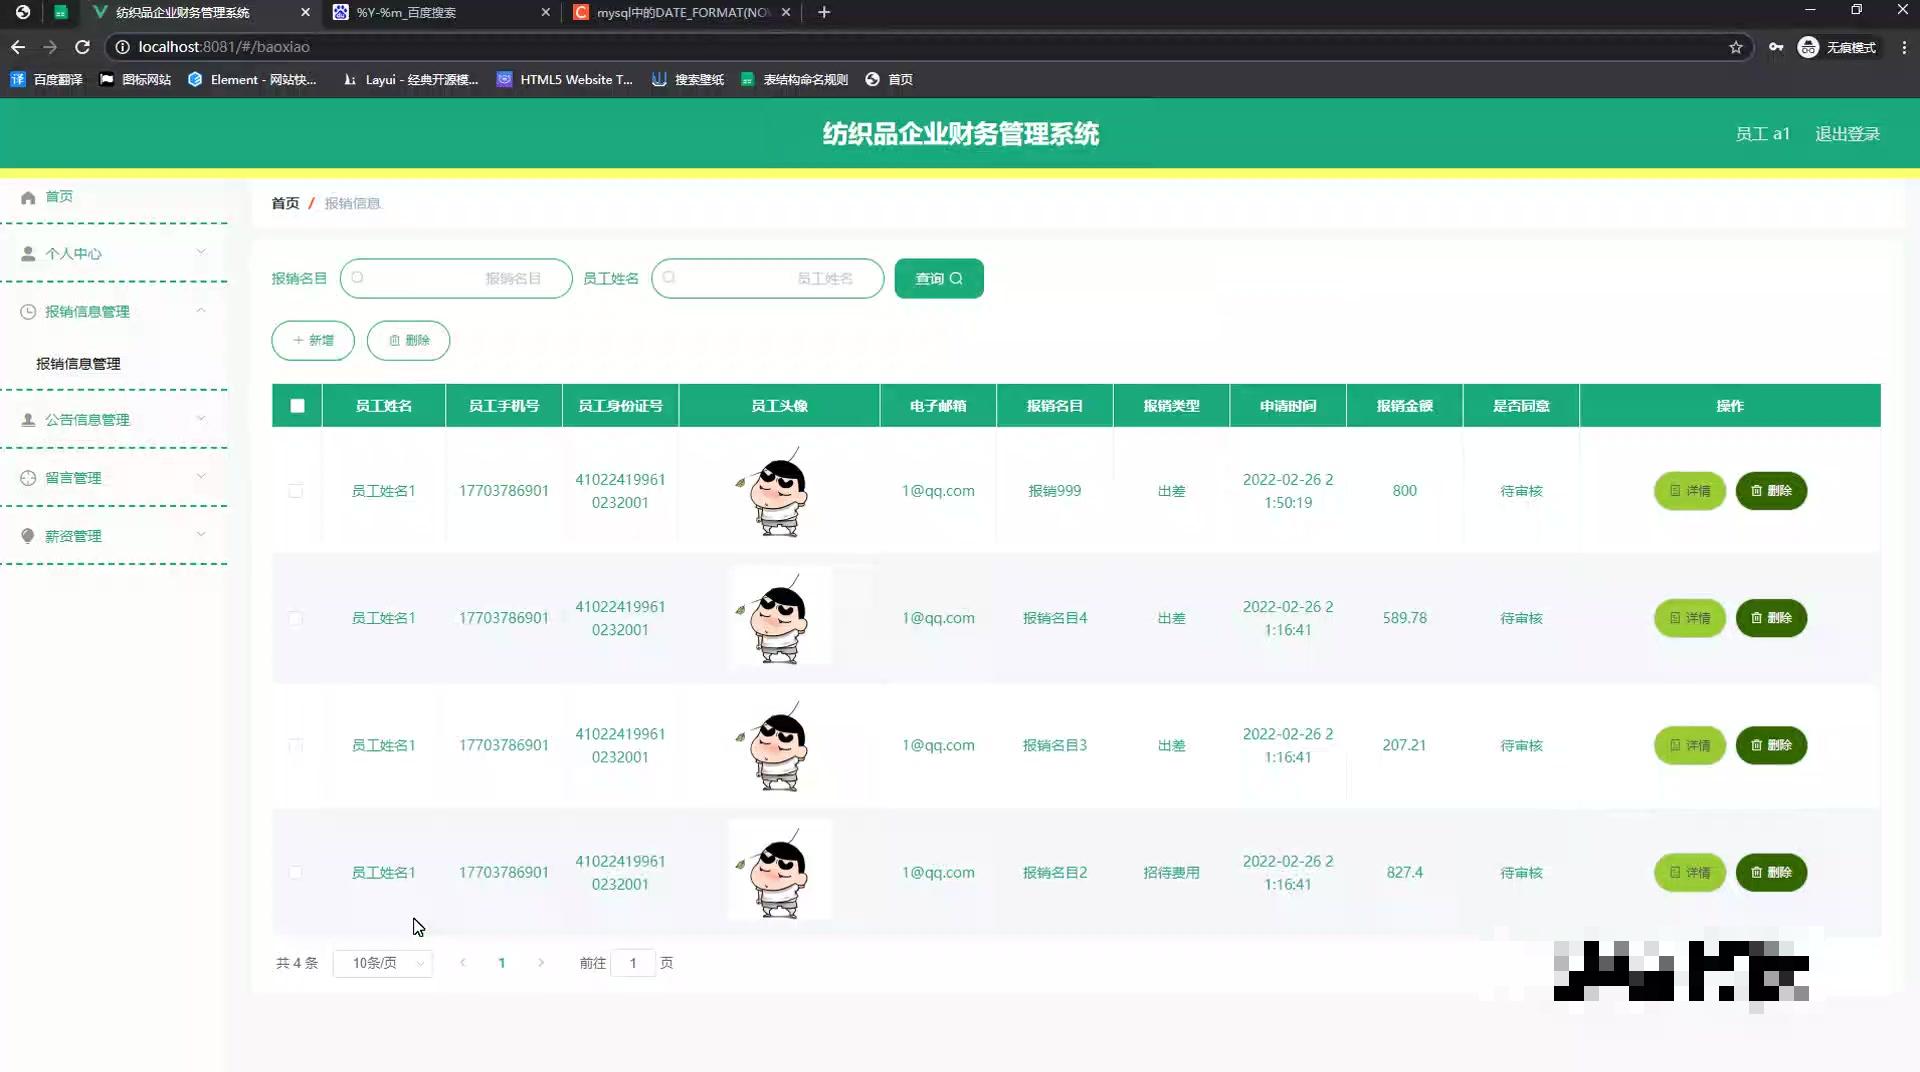This screenshot has height=1072, width=1920.
Task: Click the 查询 search button
Action: pos(939,278)
